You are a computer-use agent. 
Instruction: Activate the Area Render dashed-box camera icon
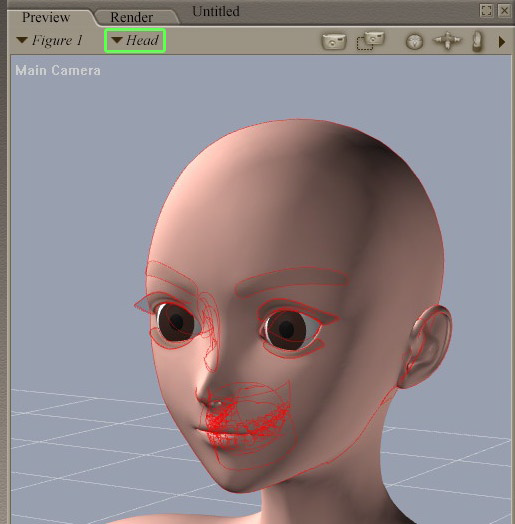click(371, 41)
